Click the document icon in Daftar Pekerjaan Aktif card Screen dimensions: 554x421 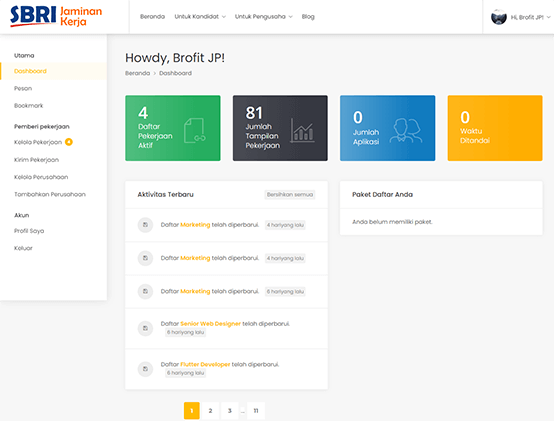[x=194, y=130]
